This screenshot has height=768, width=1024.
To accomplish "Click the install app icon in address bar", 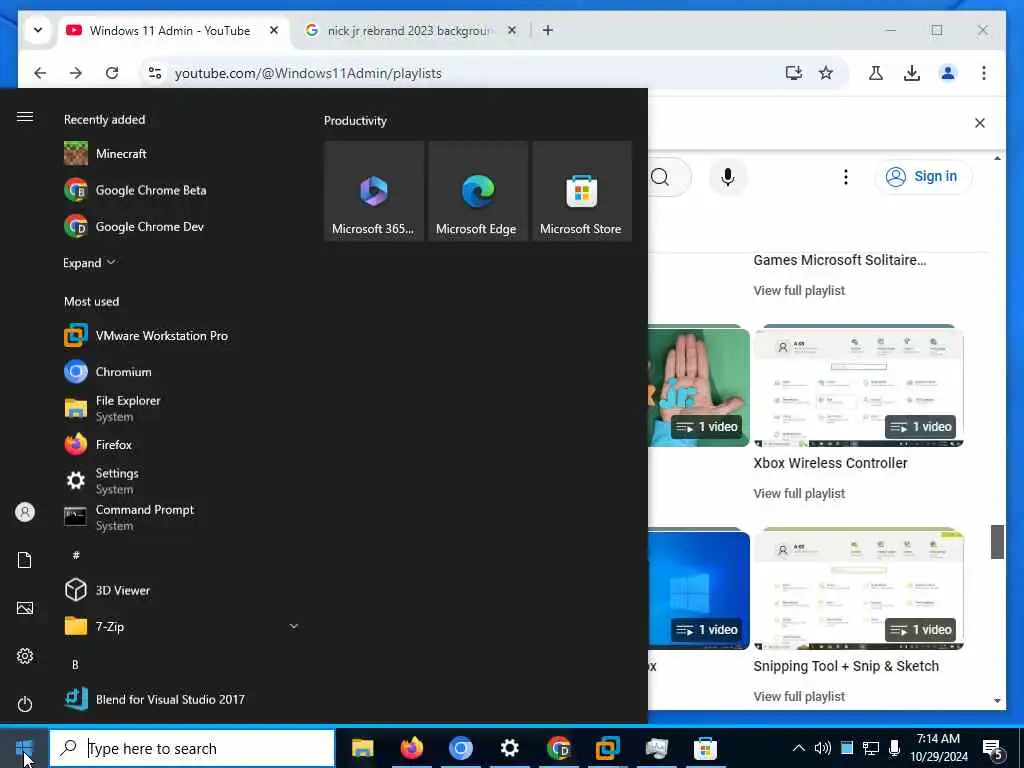I will [793, 73].
